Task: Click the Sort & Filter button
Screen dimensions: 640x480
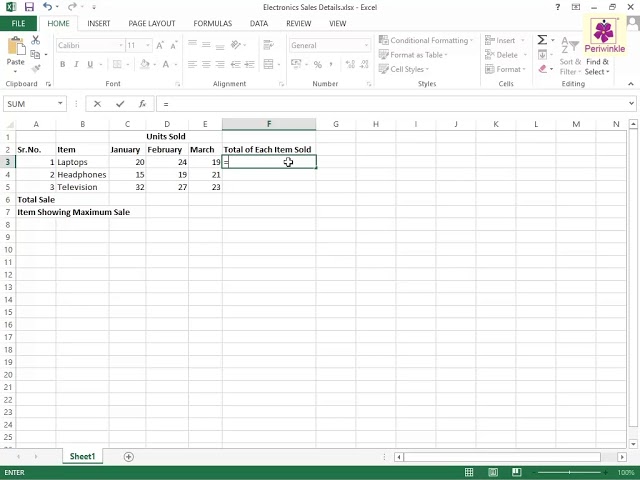Action: 569,56
